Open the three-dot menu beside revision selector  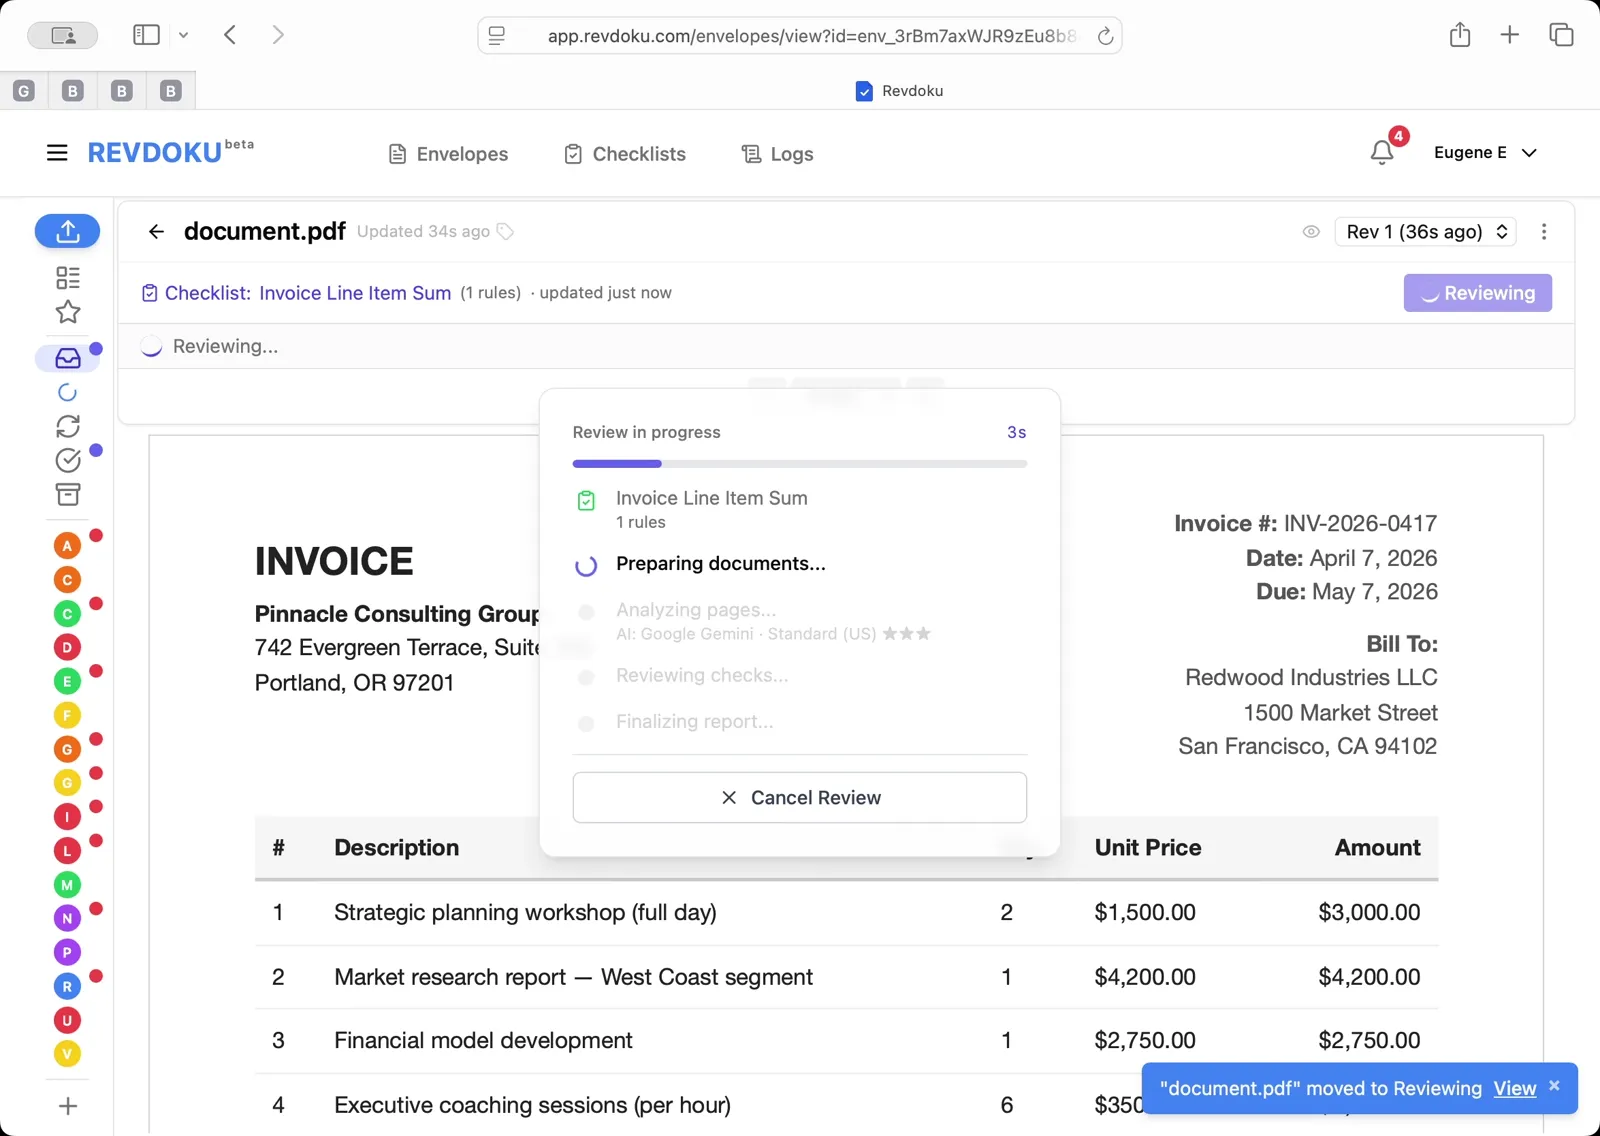tap(1544, 231)
